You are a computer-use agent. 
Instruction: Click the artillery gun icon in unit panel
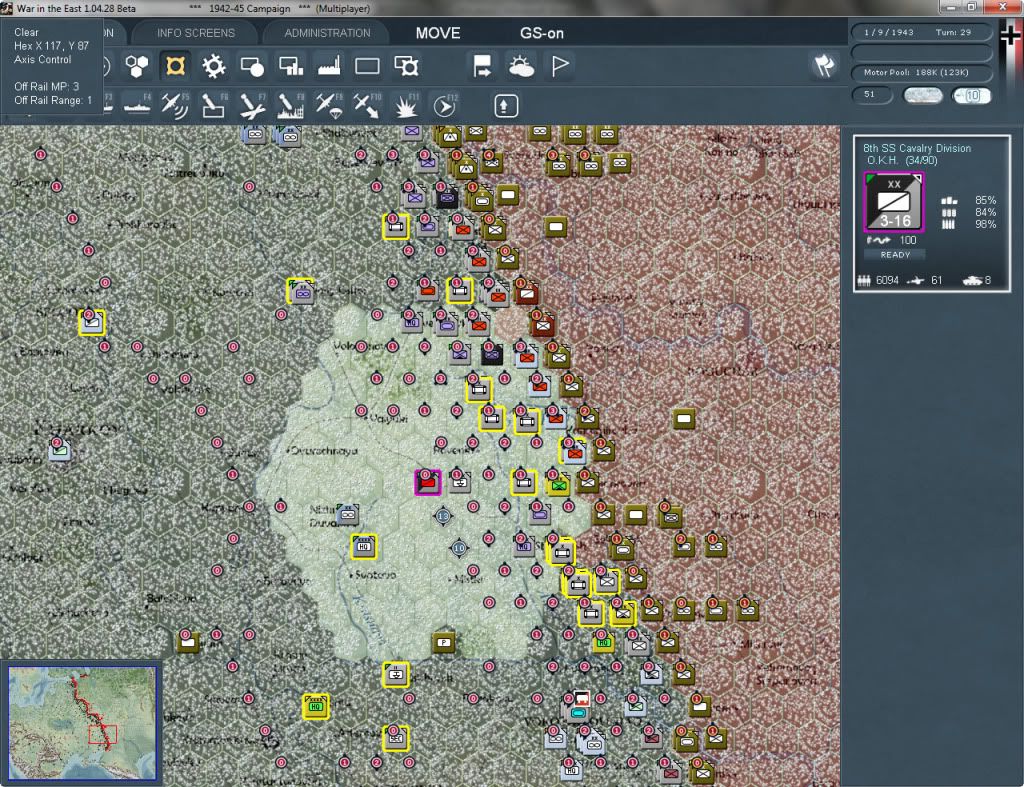(915, 281)
